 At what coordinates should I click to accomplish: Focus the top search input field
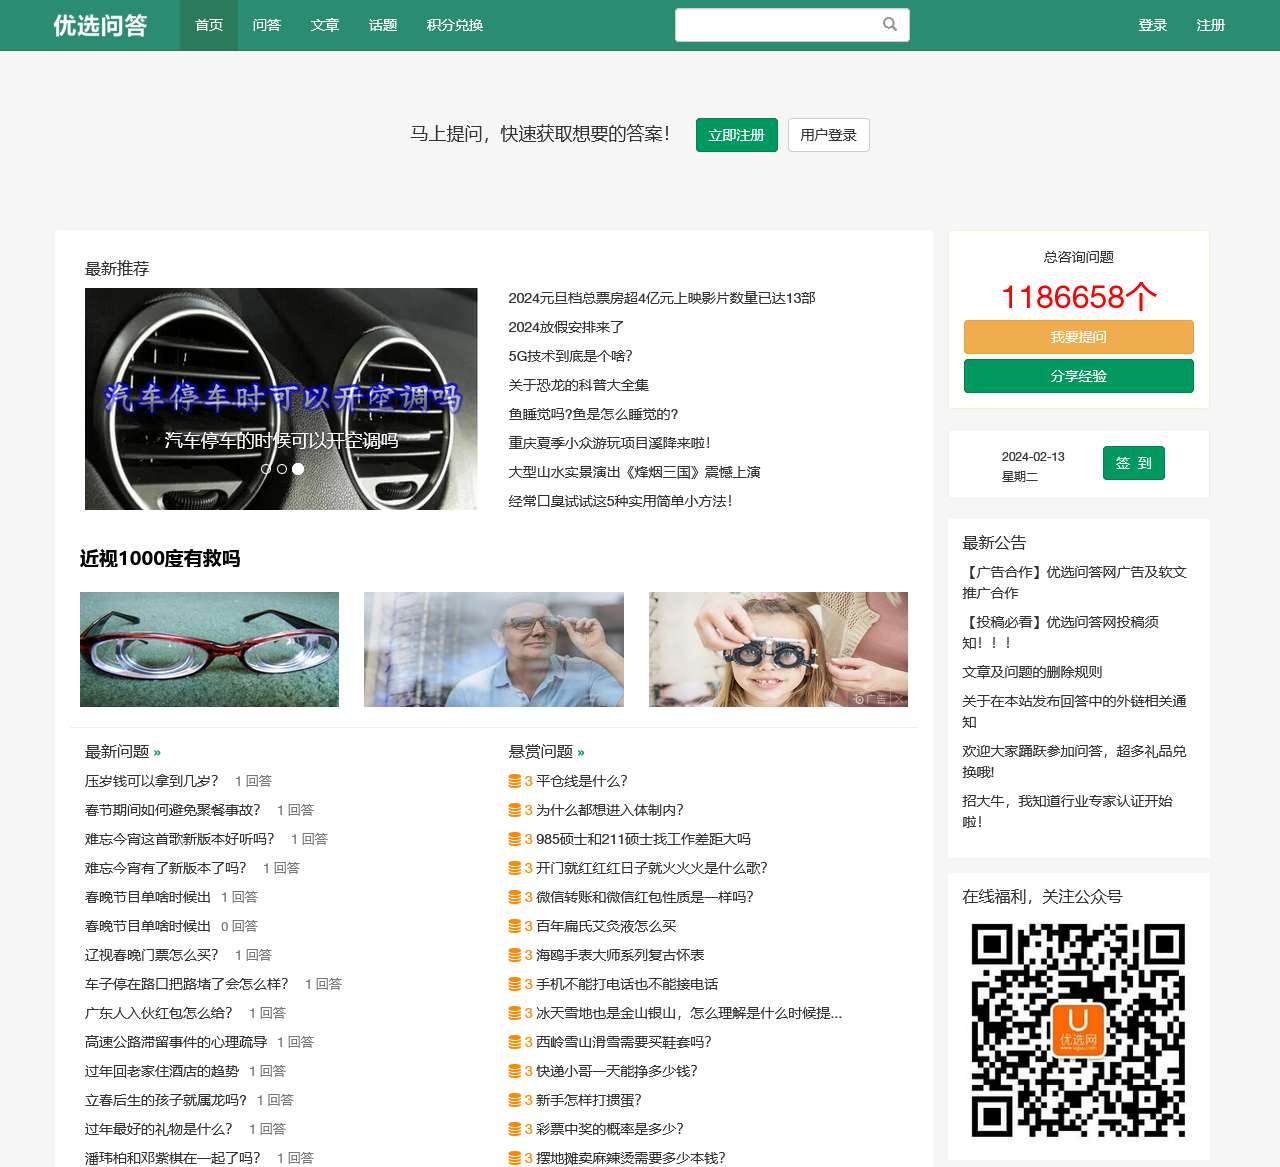click(775, 25)
